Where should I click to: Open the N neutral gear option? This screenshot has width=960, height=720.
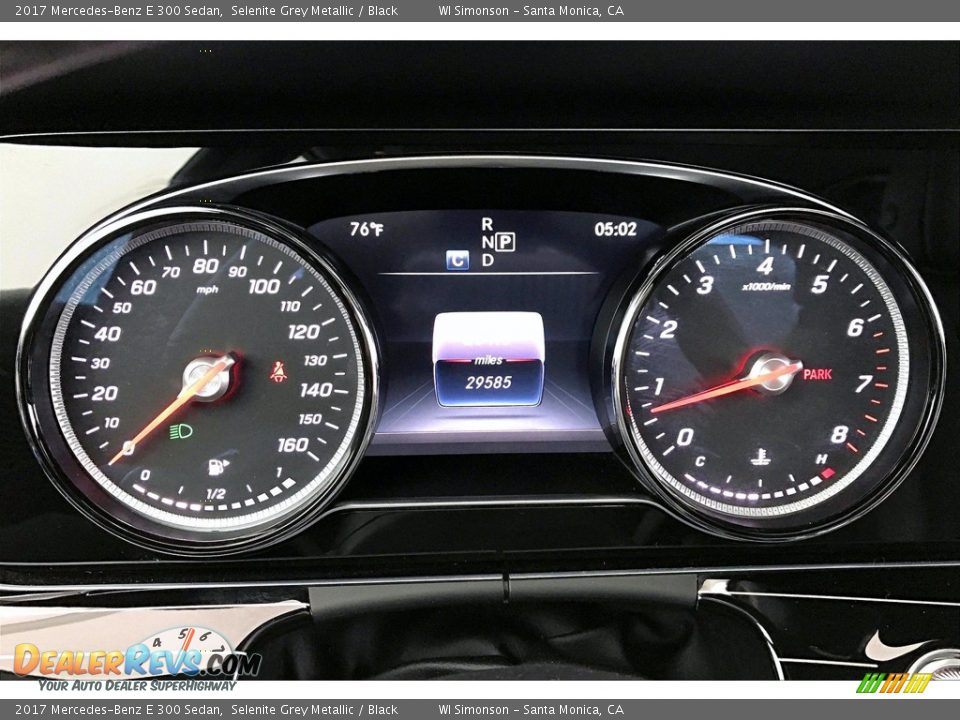(490, 243)
